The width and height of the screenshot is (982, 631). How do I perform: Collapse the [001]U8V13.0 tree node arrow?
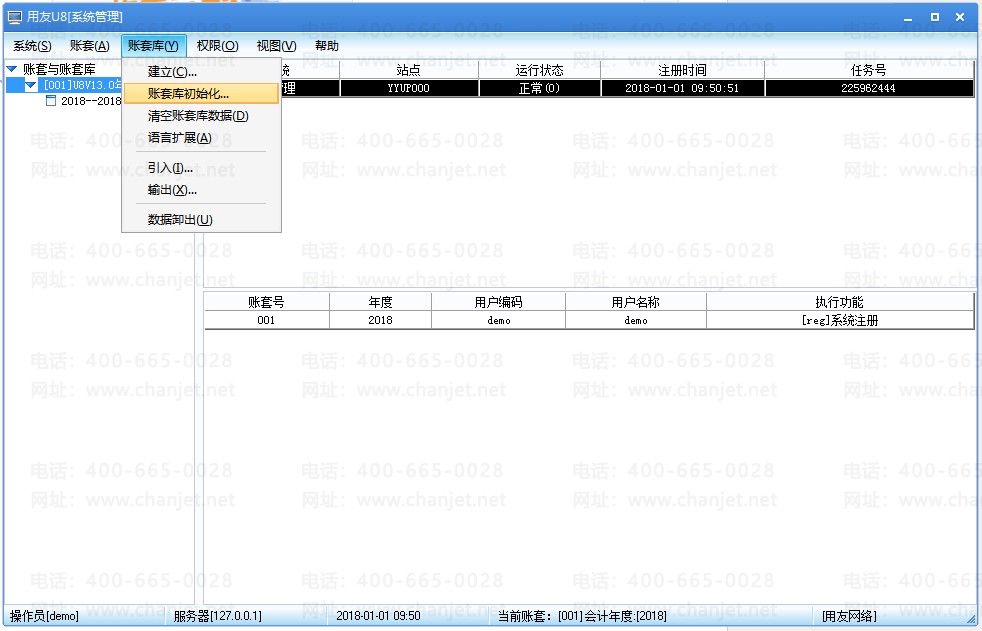31,85
